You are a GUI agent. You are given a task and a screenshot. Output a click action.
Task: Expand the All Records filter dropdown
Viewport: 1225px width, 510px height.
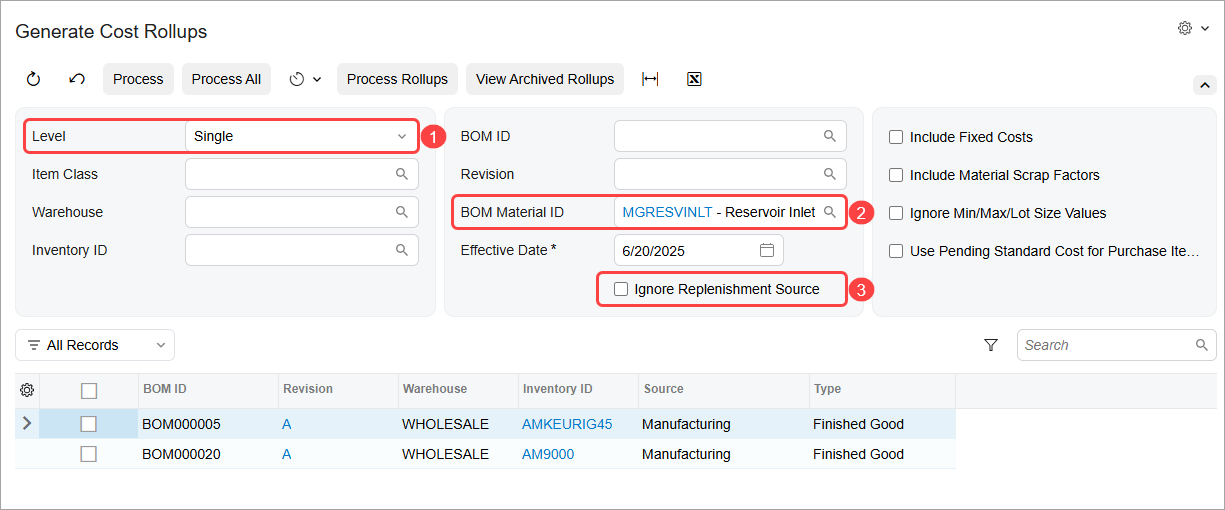(95, 345)
